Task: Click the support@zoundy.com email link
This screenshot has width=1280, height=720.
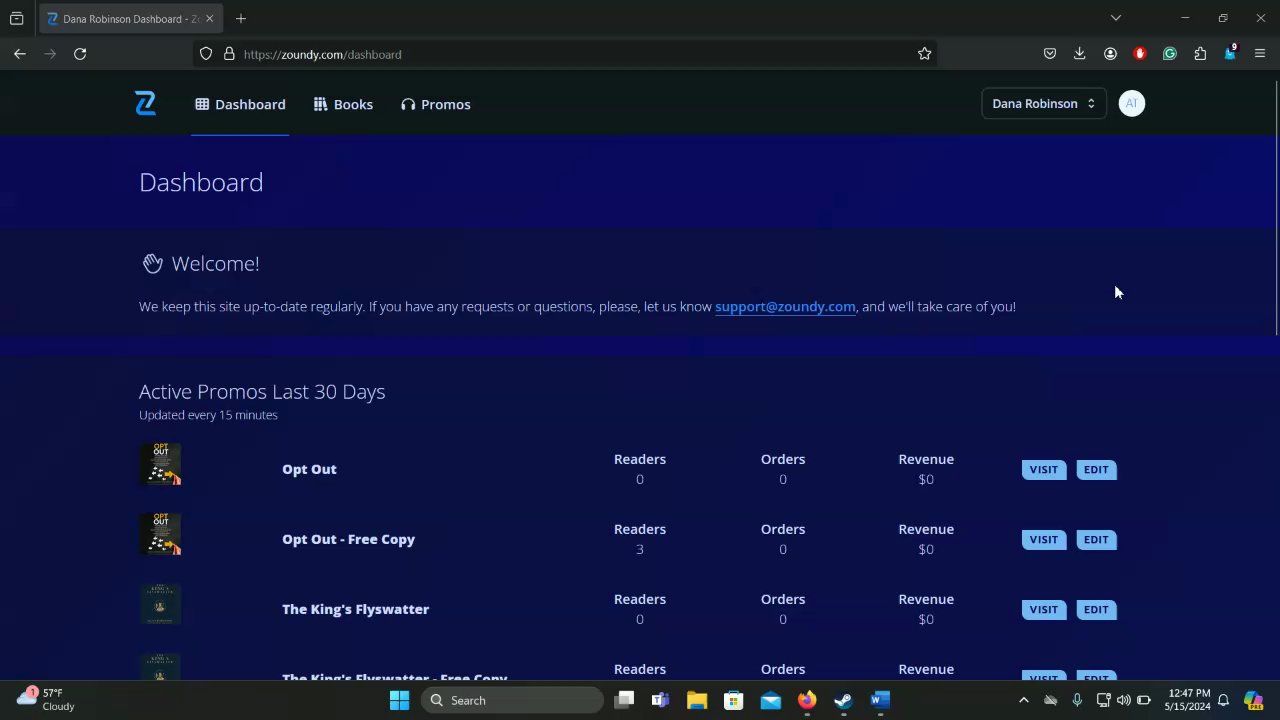Action: (785, 307)
